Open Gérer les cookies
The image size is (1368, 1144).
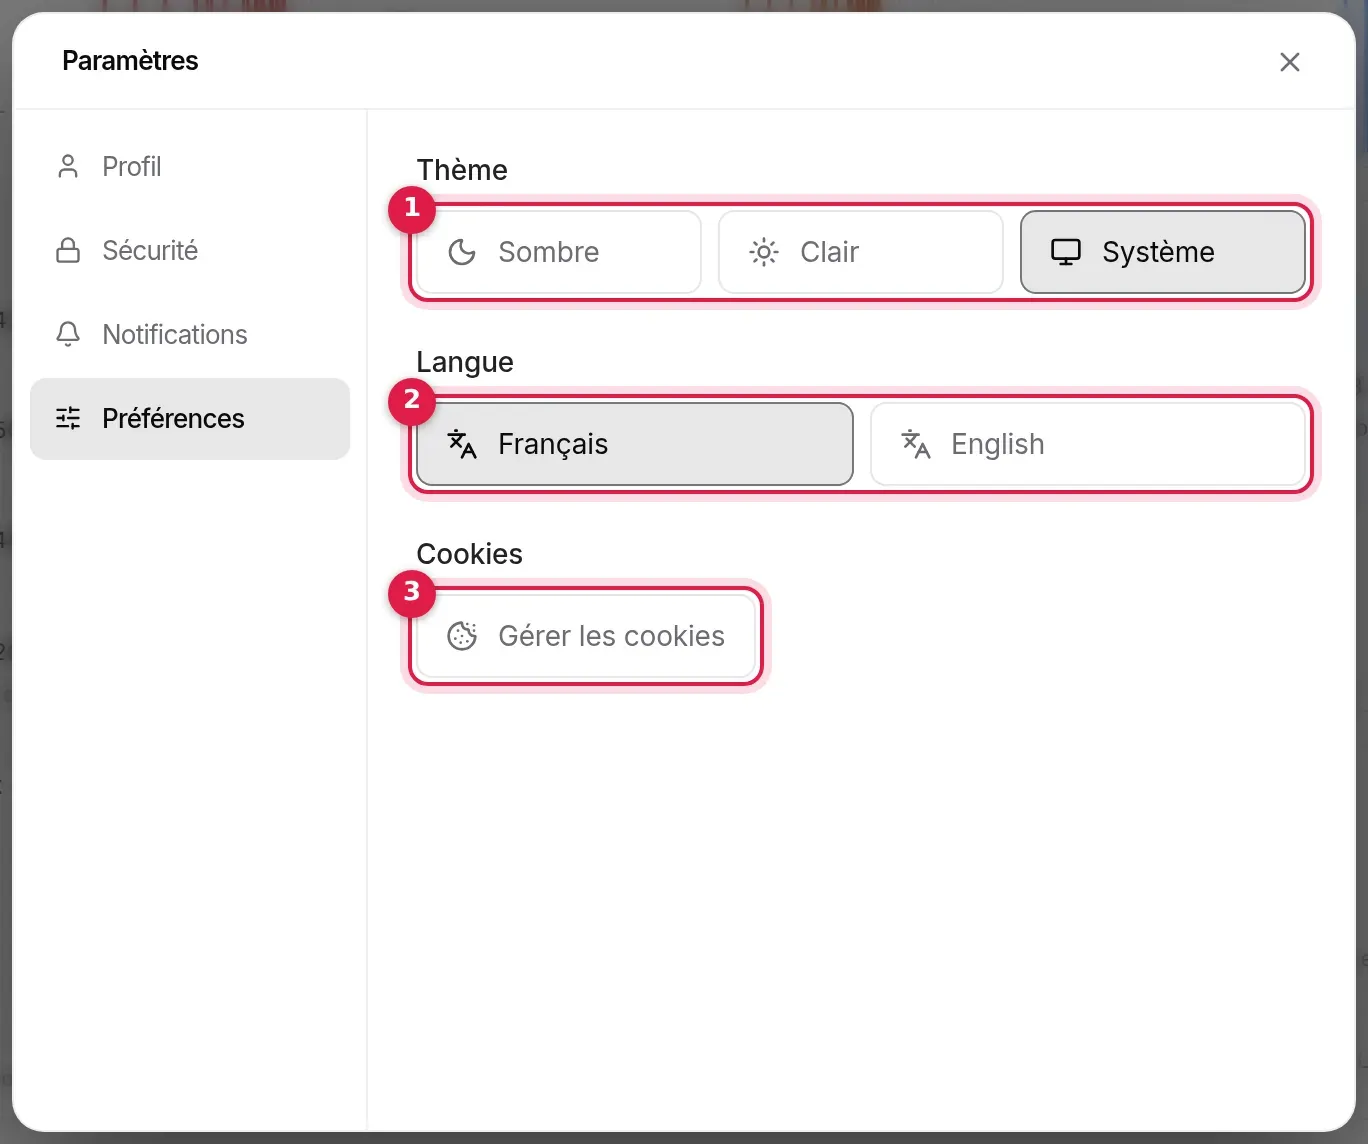click(x=586, y=636)
